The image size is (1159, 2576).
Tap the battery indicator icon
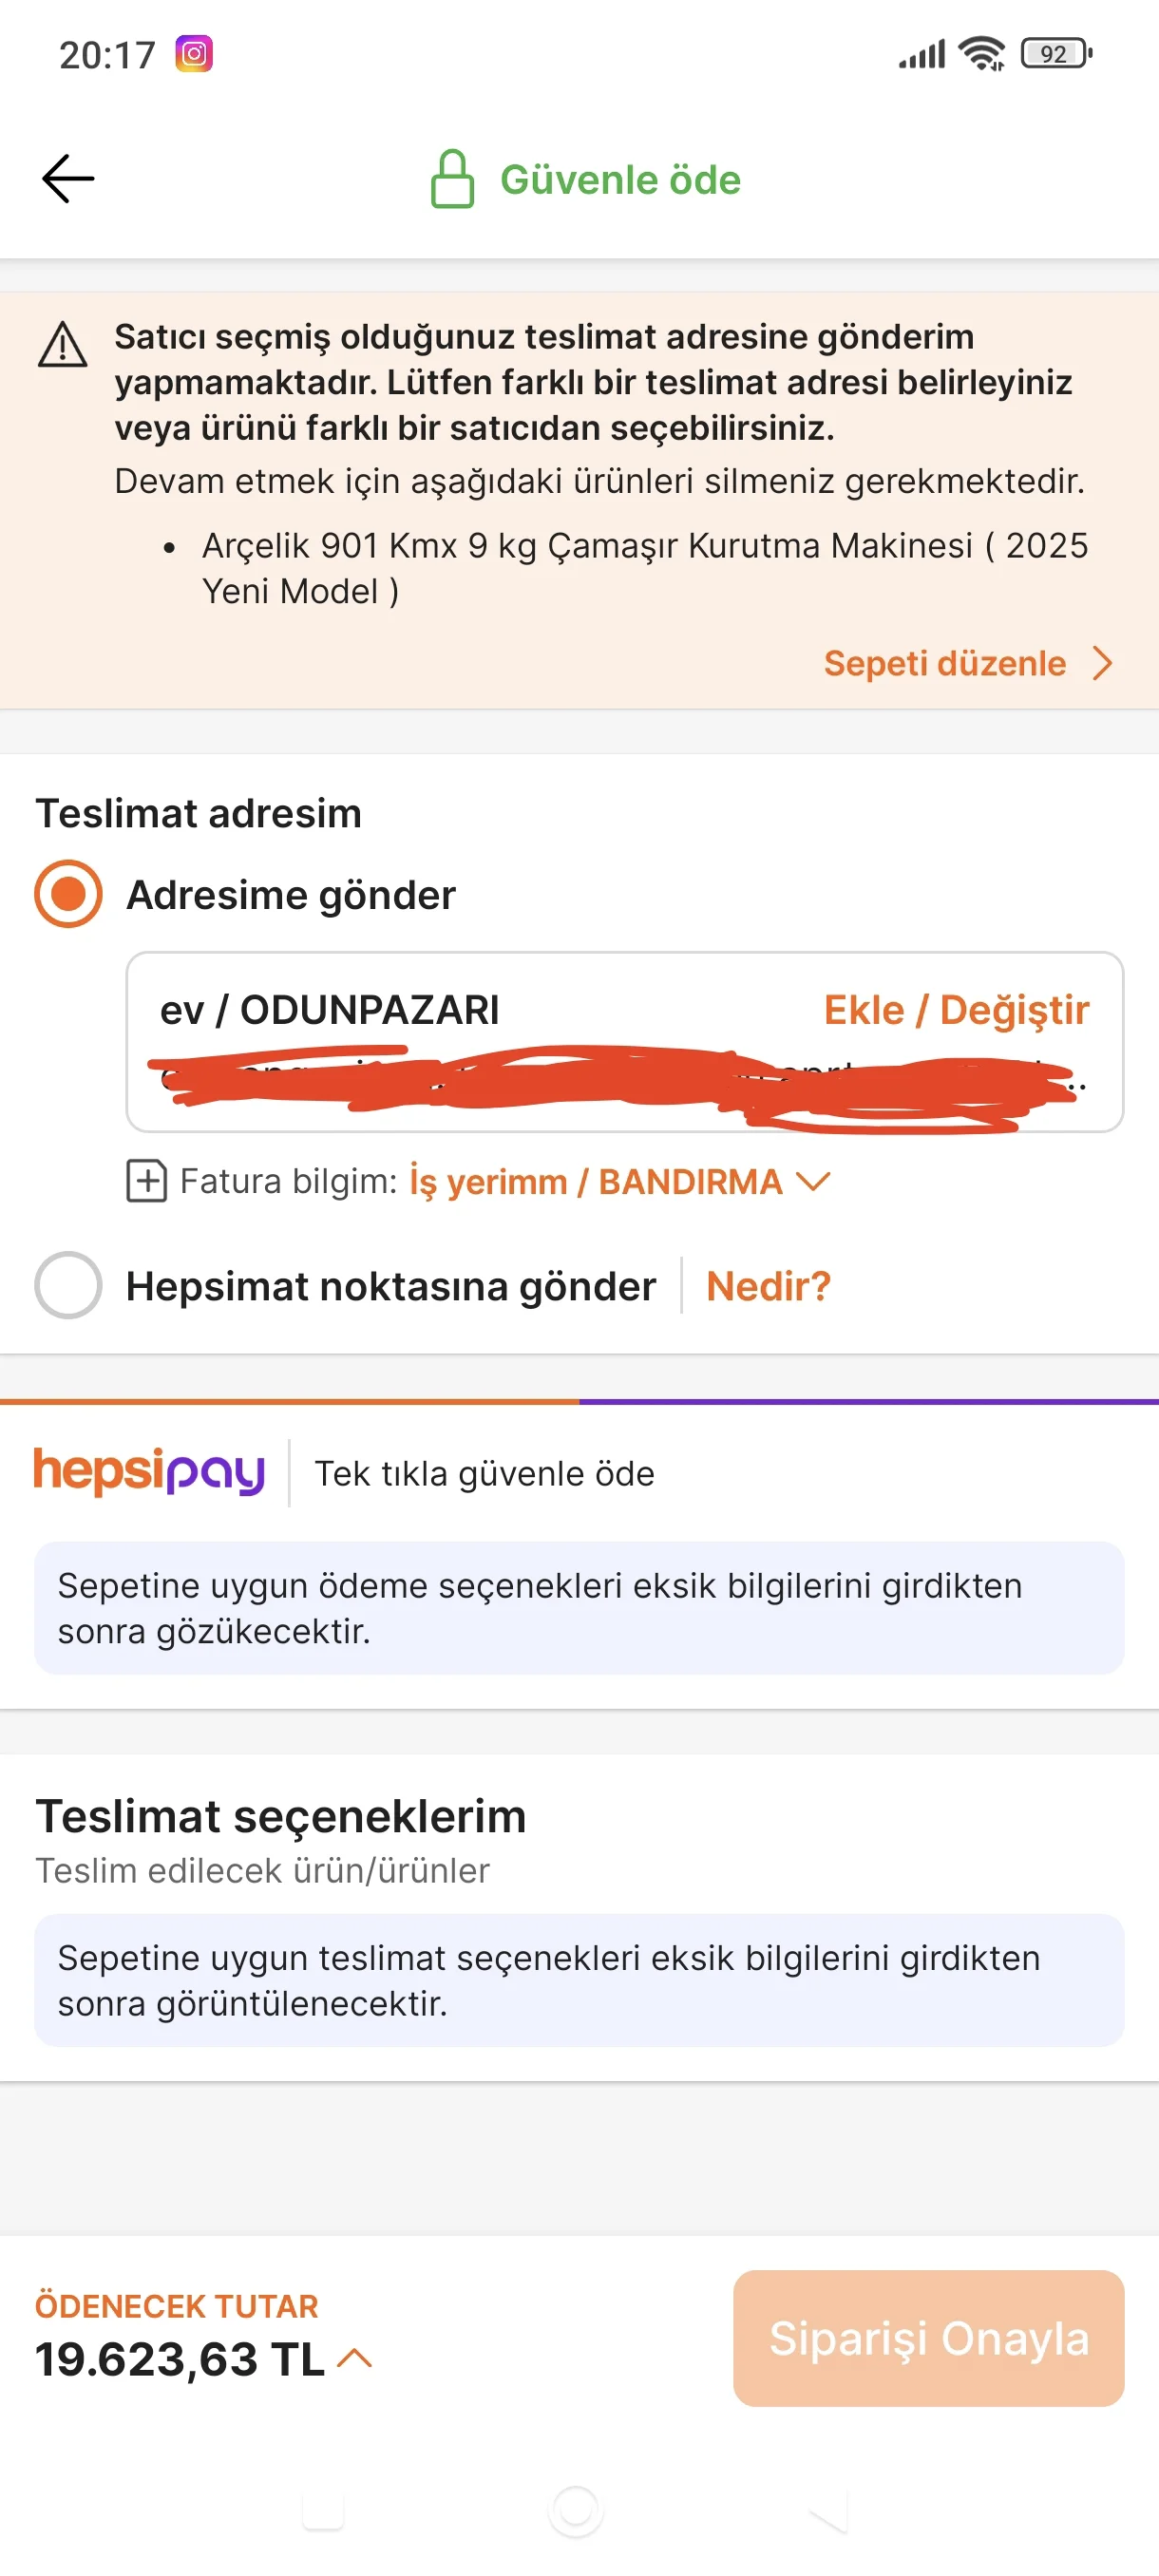pyautogui.click(x=1055, y=54)
